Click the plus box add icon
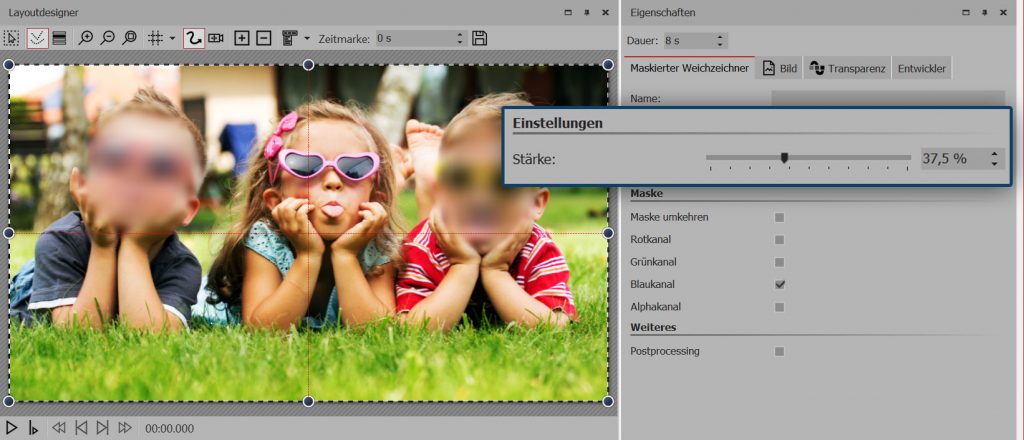 [x=241, y=38]
